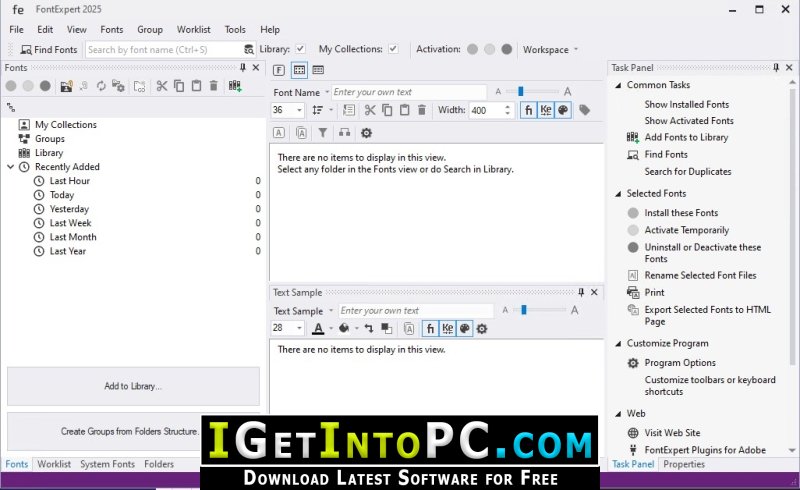
Task: Open the font size 36 dropdown
Action: pyautogui.click(x=299, y=110)
